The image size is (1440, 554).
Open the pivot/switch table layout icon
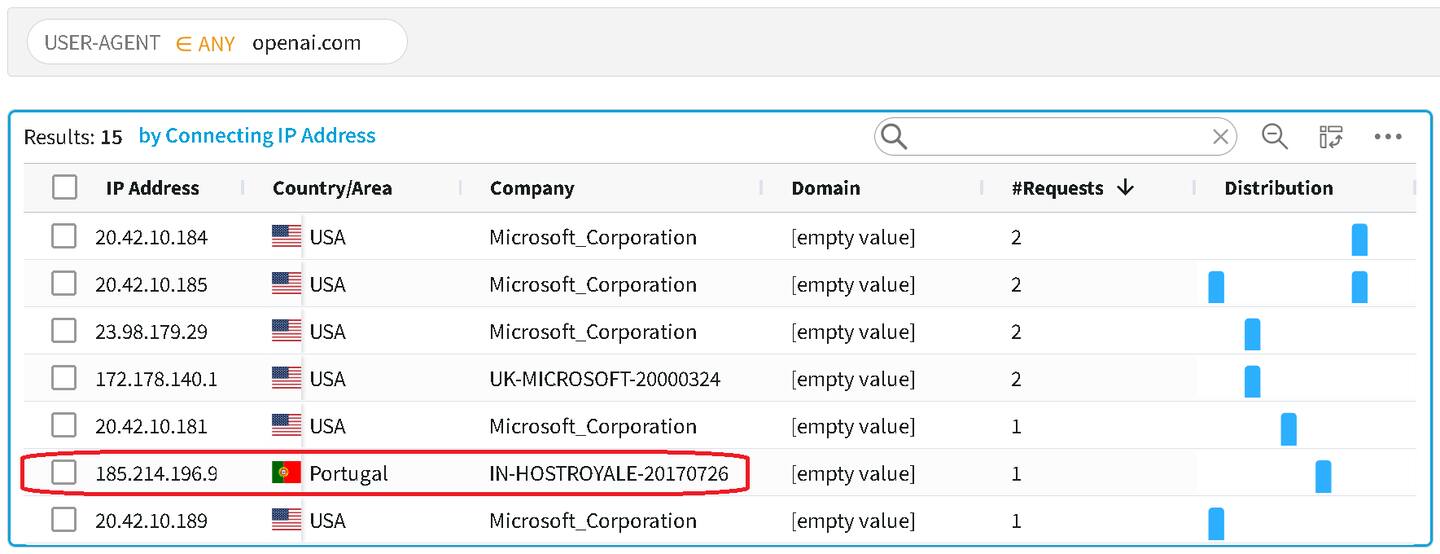[x=1330, y=137]
